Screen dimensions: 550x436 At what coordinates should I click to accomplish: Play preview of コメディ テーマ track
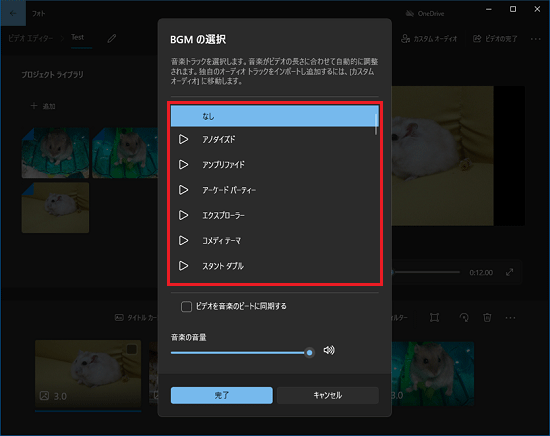(x=183, y=240)
